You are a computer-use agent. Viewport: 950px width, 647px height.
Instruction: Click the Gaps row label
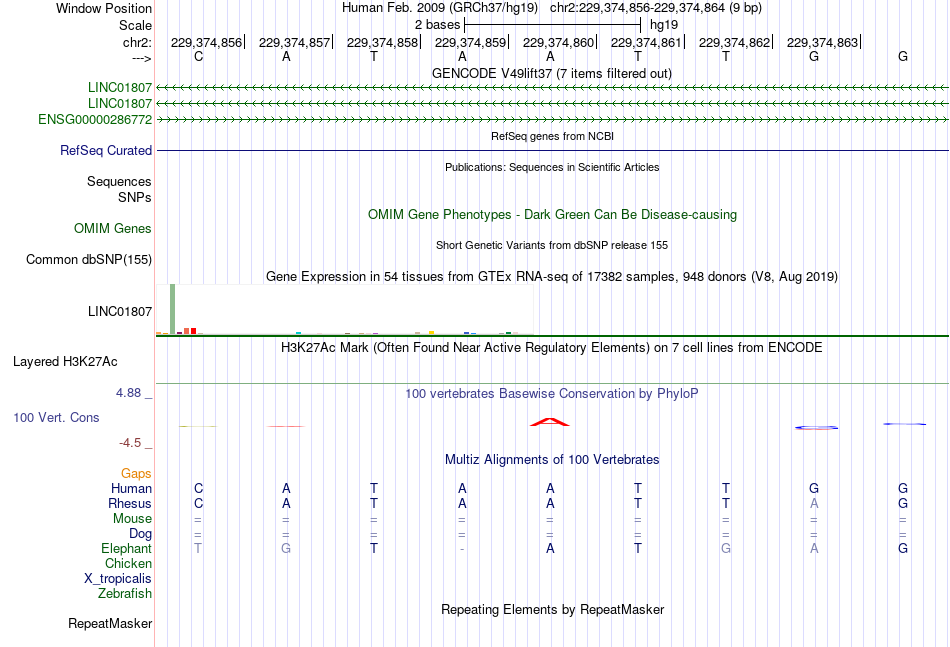point(136,473)
